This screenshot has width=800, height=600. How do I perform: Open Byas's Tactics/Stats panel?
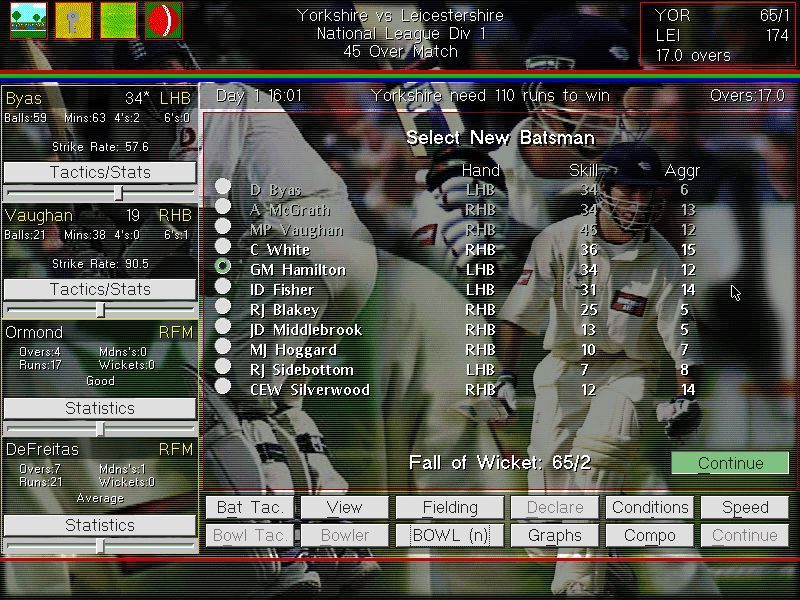coord(100,172)
